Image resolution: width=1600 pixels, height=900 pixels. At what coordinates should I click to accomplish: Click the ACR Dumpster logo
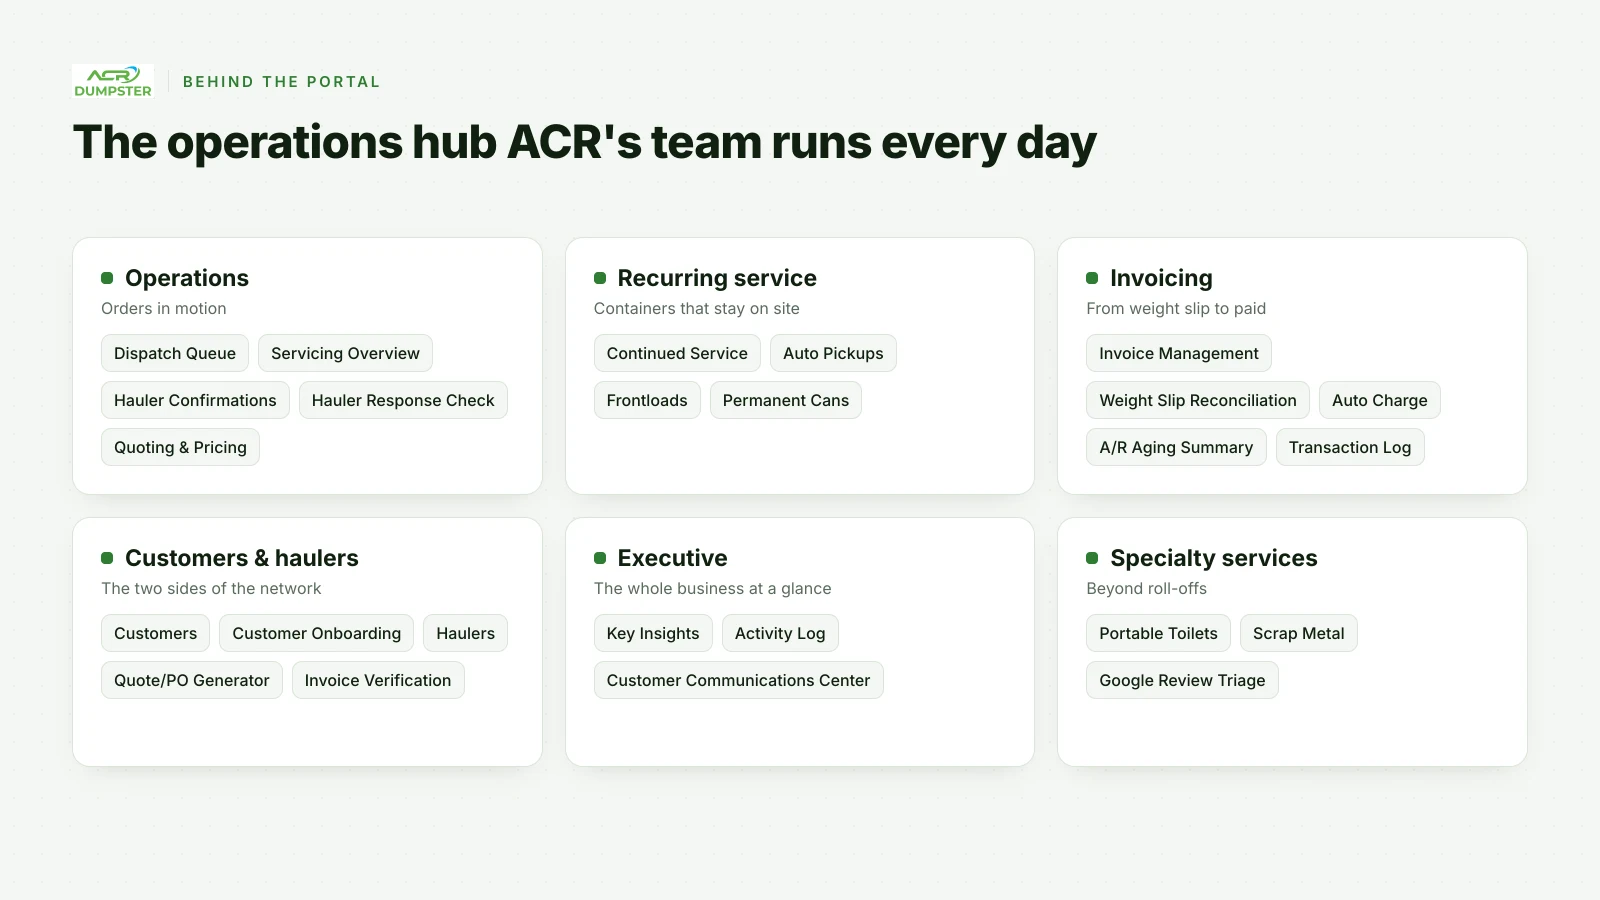113,81
